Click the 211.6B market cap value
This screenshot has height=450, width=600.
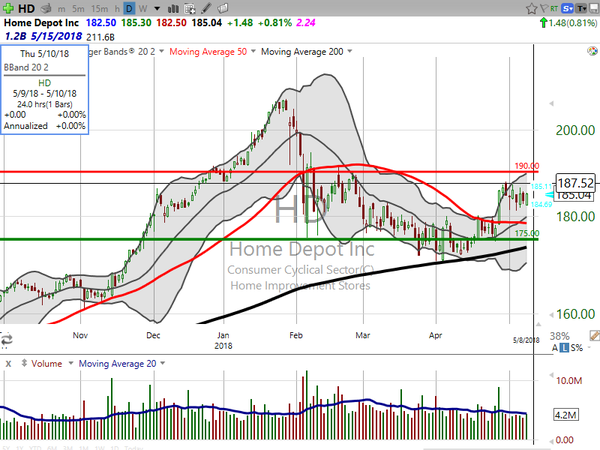pyautogui.click(x=101, y=37)
